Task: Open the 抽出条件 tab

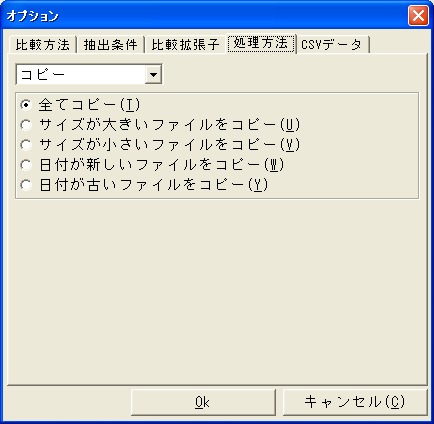Action: pos(110,45)
